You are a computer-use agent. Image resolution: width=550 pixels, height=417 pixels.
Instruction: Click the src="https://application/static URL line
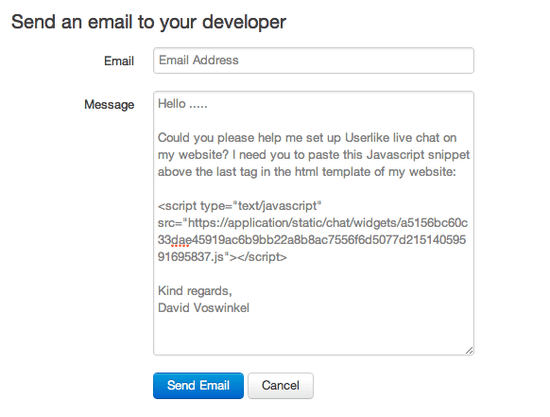(313, 223)
